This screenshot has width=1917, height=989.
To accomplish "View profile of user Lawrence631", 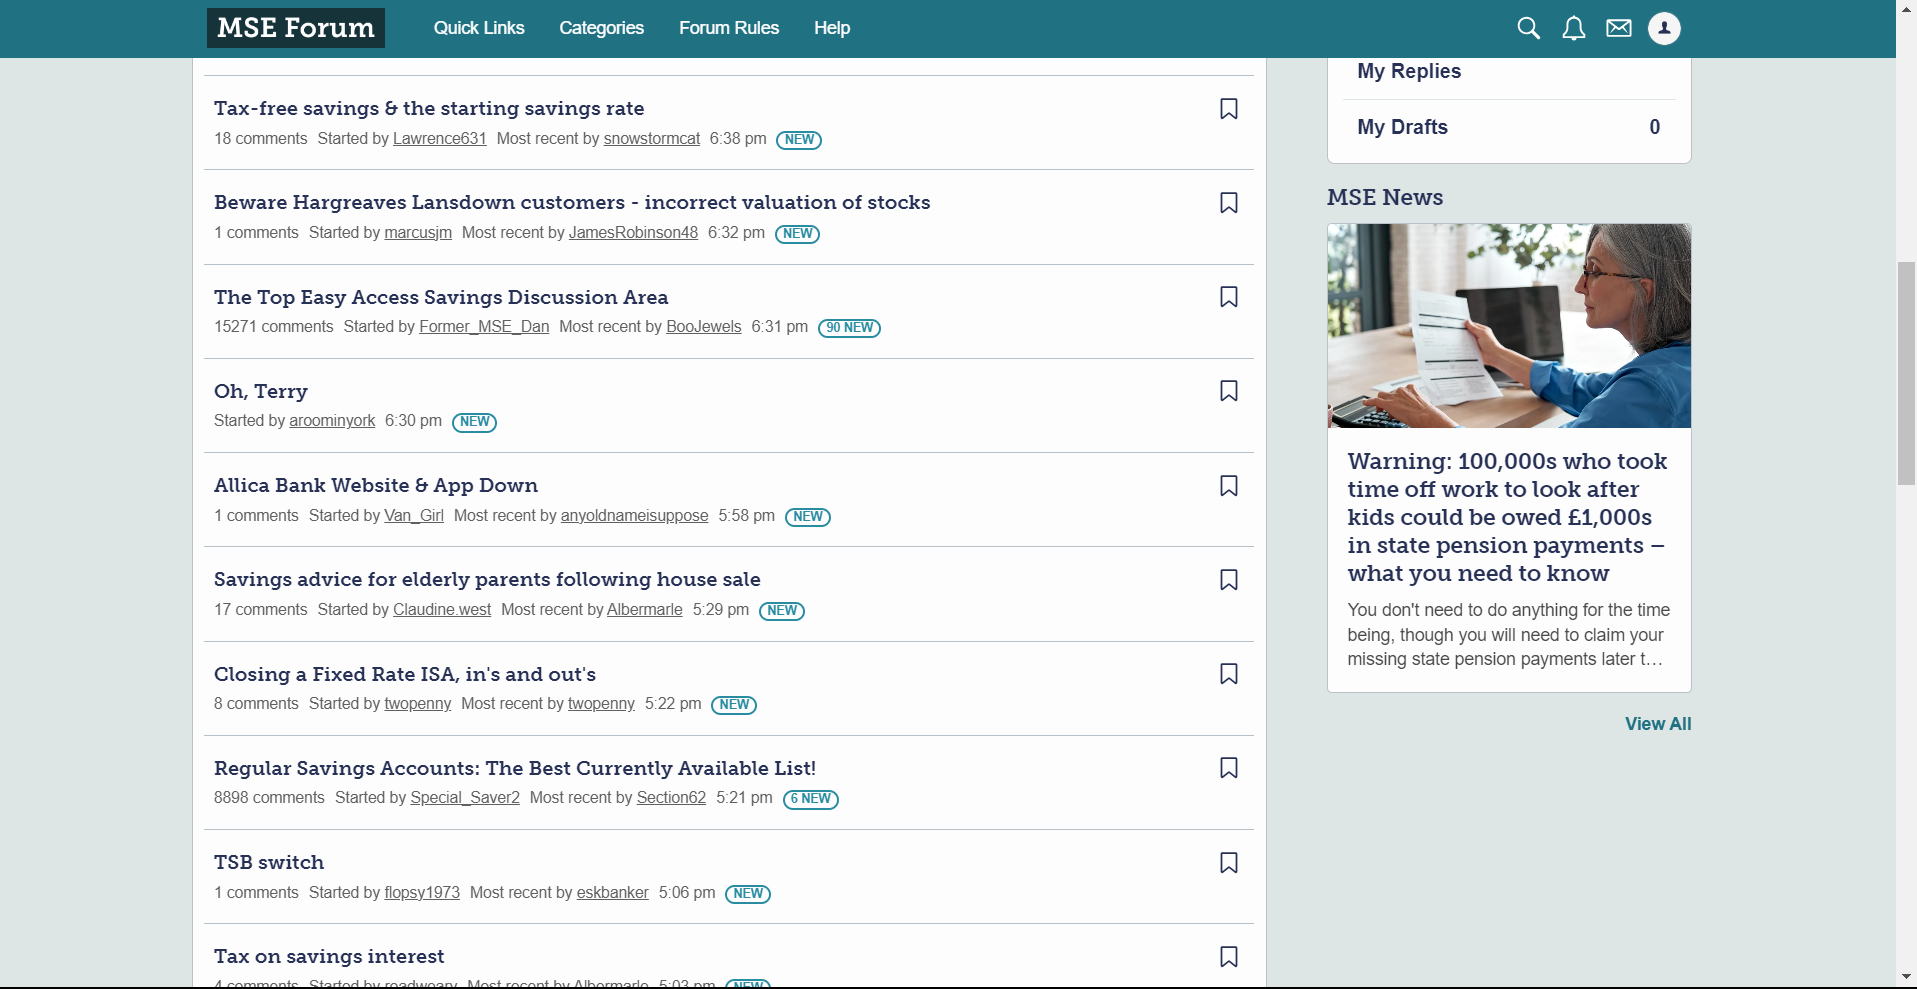I will click(x=440, y=139).
